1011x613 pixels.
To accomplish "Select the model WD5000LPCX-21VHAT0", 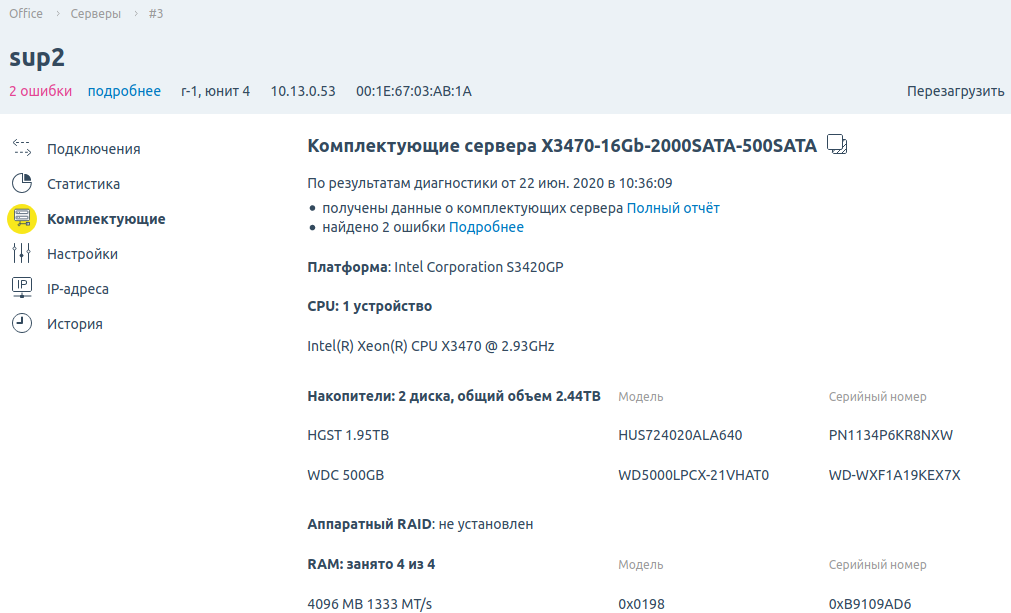I will [x=694, y=475].
